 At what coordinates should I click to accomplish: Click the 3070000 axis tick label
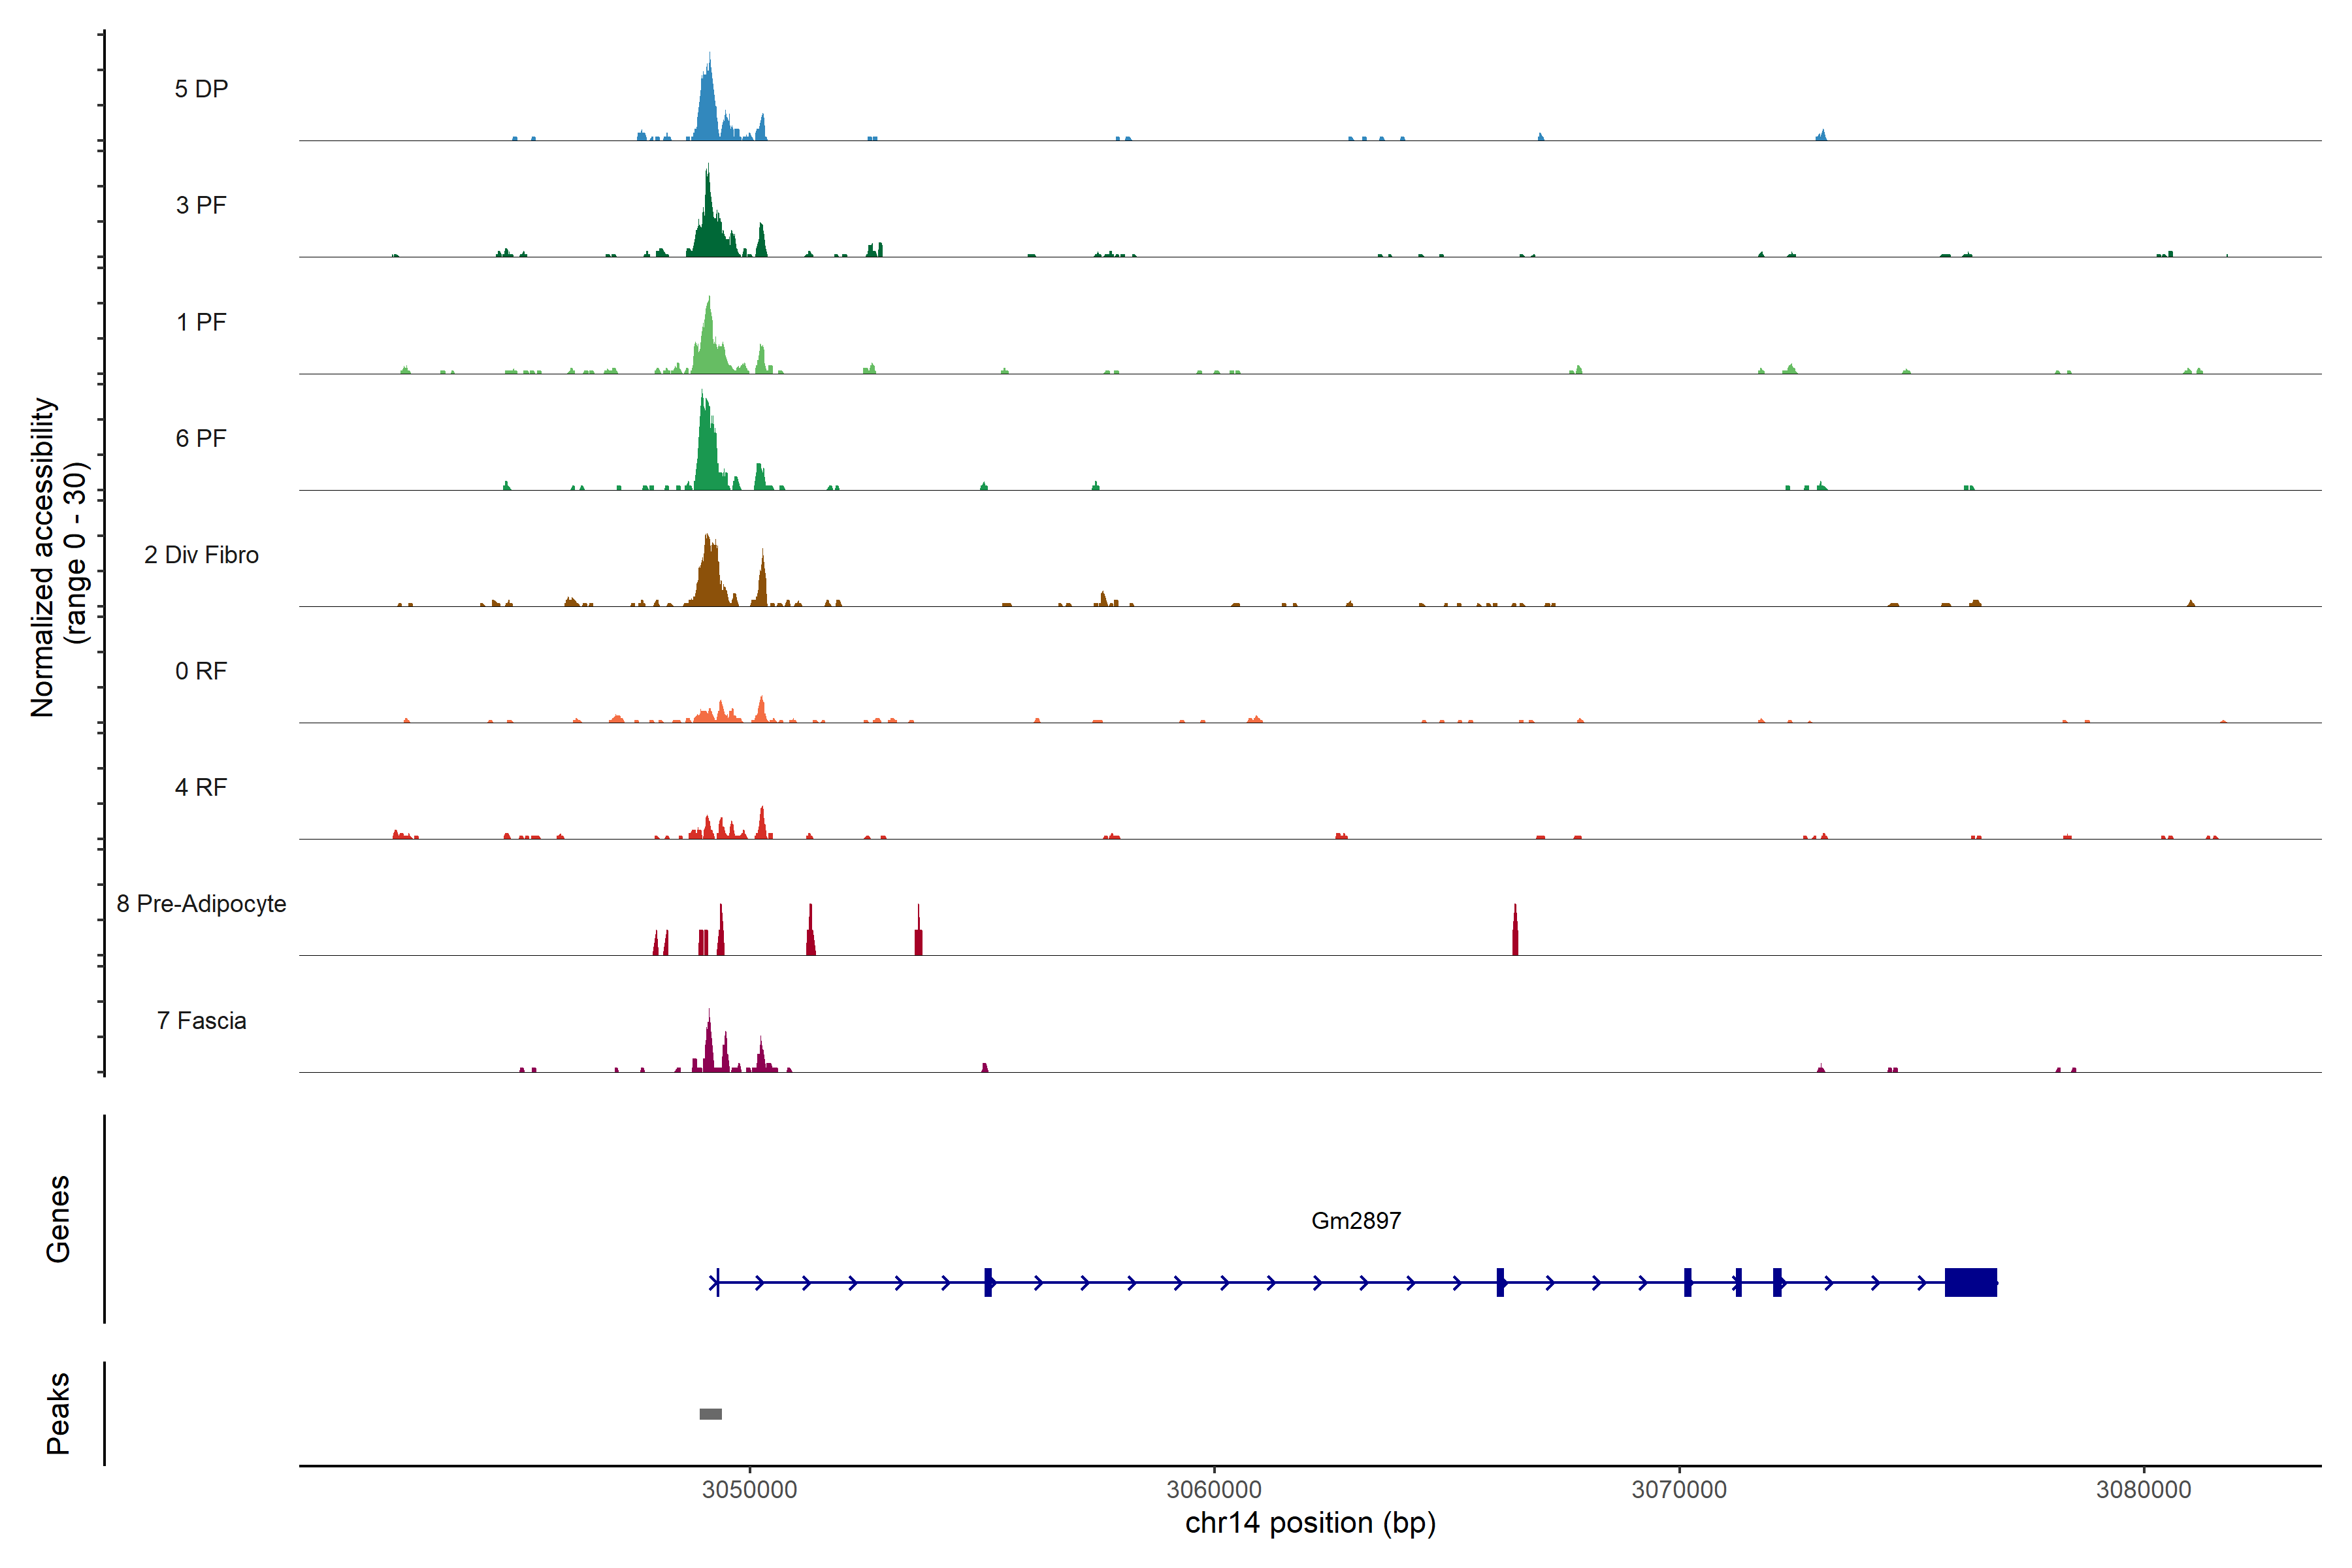click(x=1679, y=1489)
